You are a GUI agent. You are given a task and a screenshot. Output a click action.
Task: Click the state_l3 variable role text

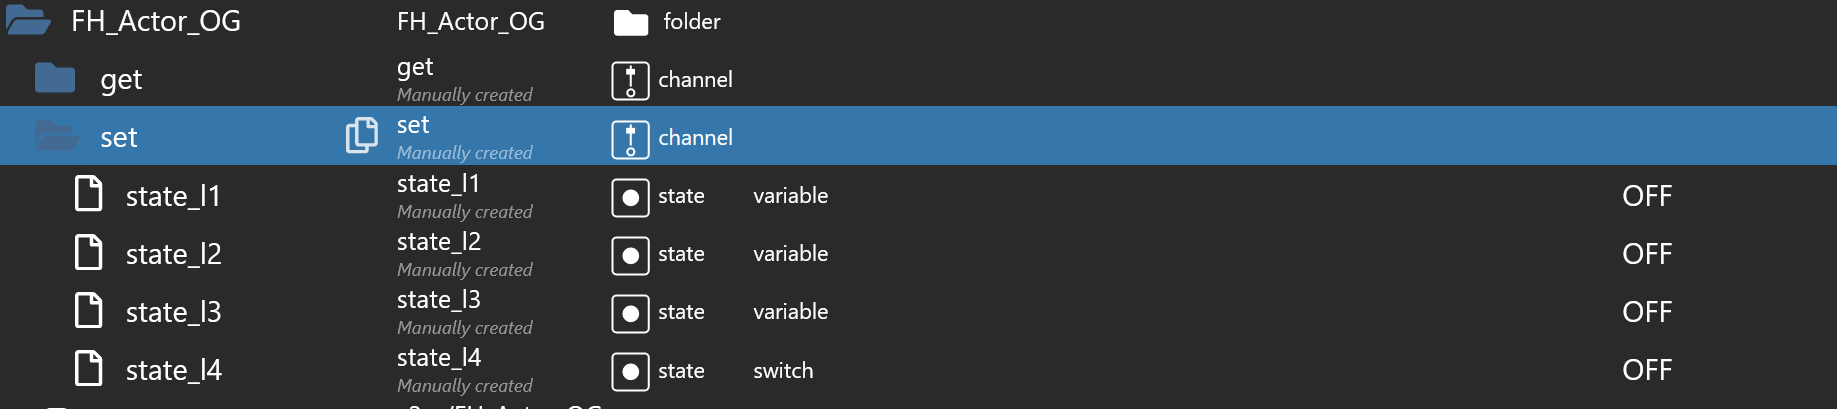[x=790, y=312]
